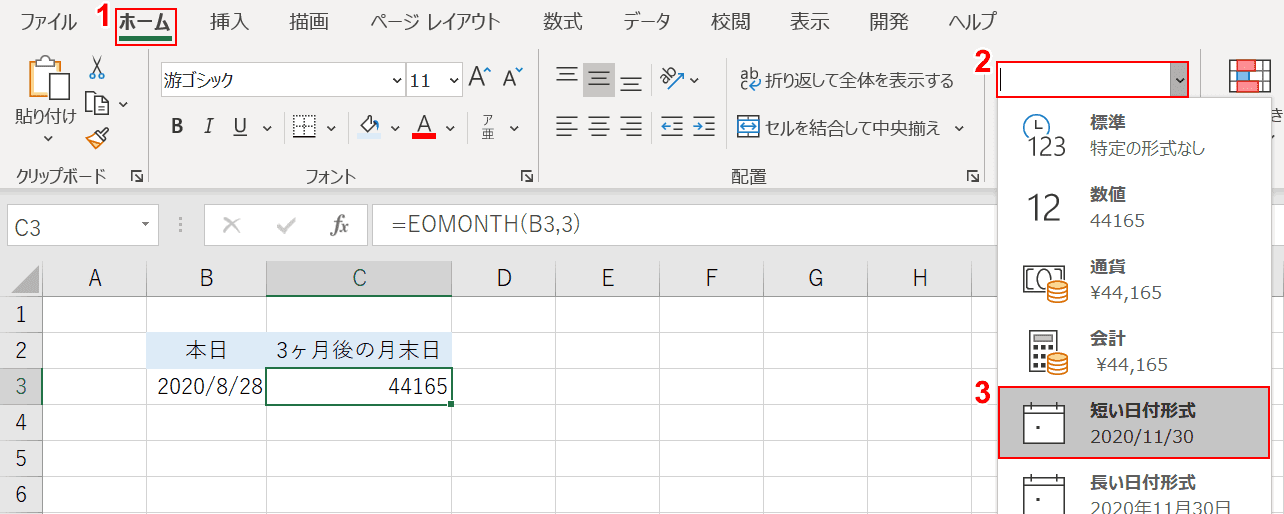Screen dimensions: 1284x514
Task: Increase font size with large A
Action: pyautogui.click(x=479, y=79)
